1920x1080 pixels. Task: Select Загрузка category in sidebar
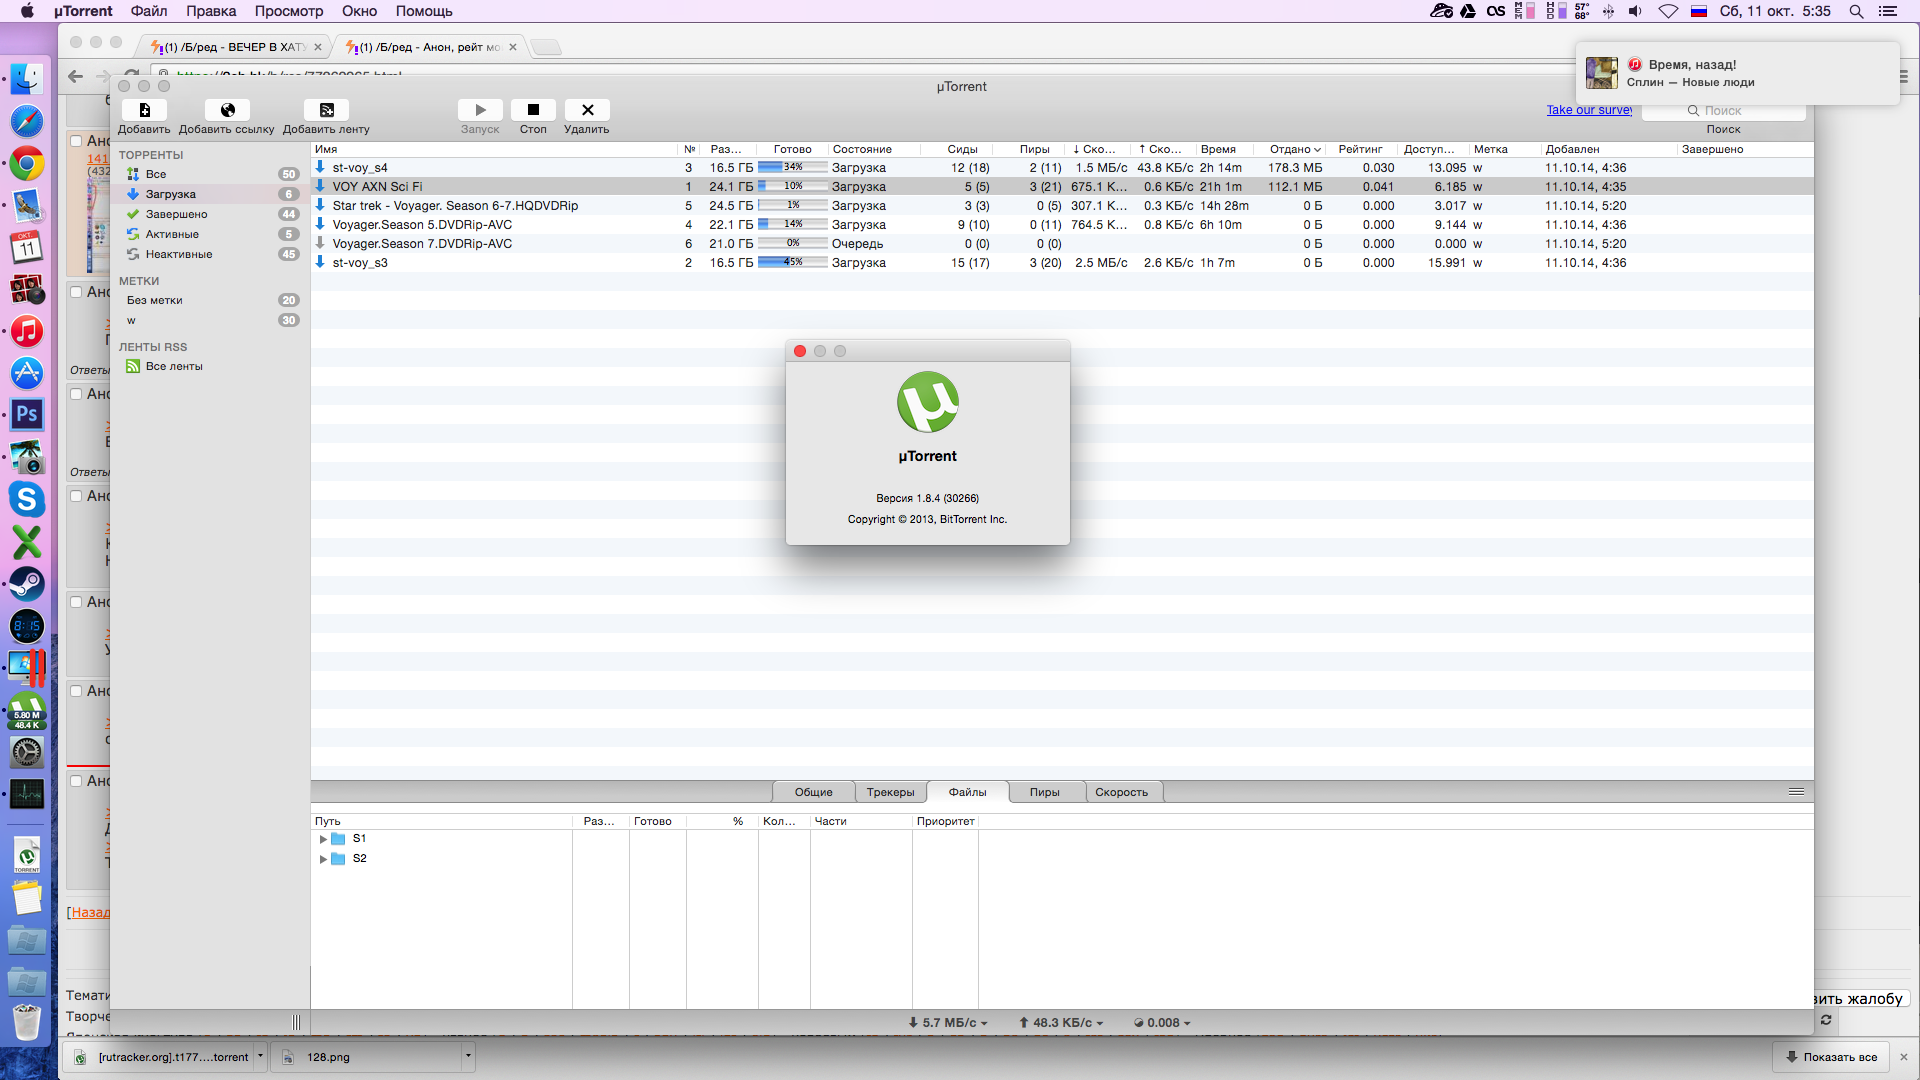(211, 194)
